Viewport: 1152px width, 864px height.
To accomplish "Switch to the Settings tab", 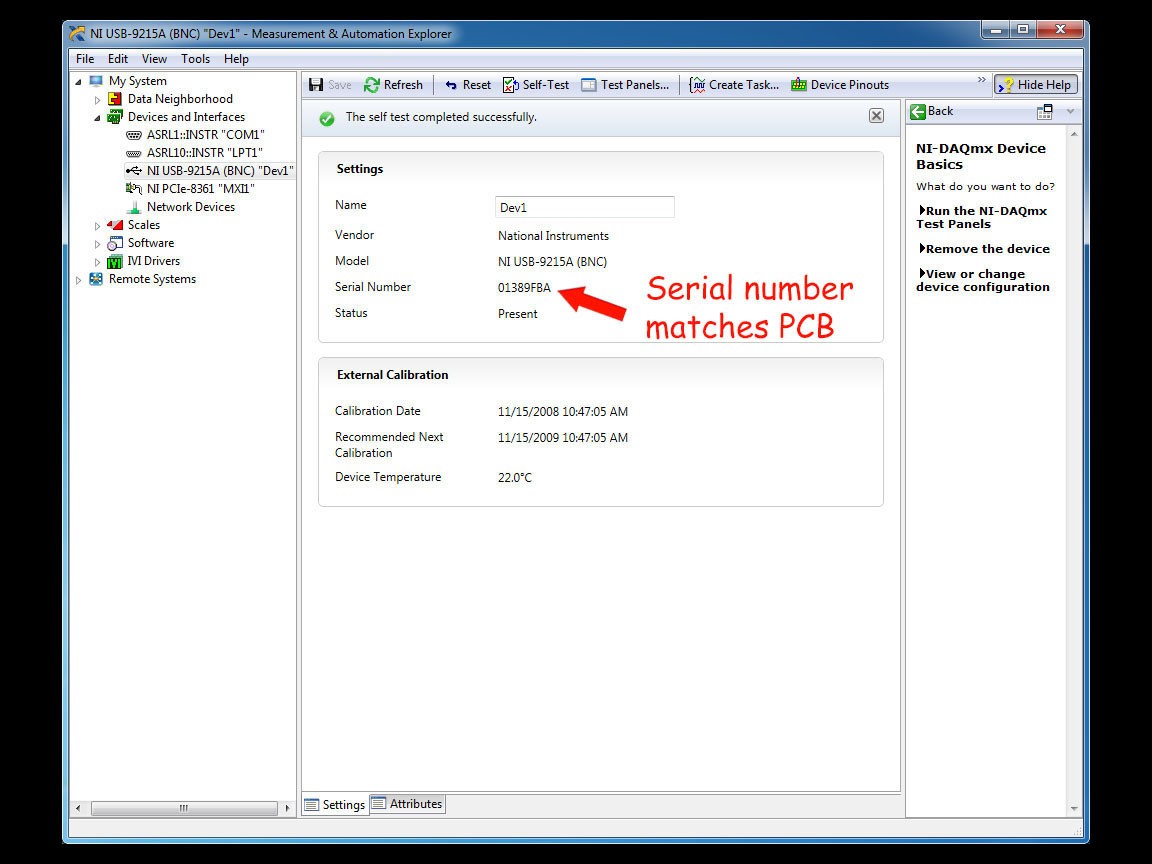I will click(x=335, y=804).
